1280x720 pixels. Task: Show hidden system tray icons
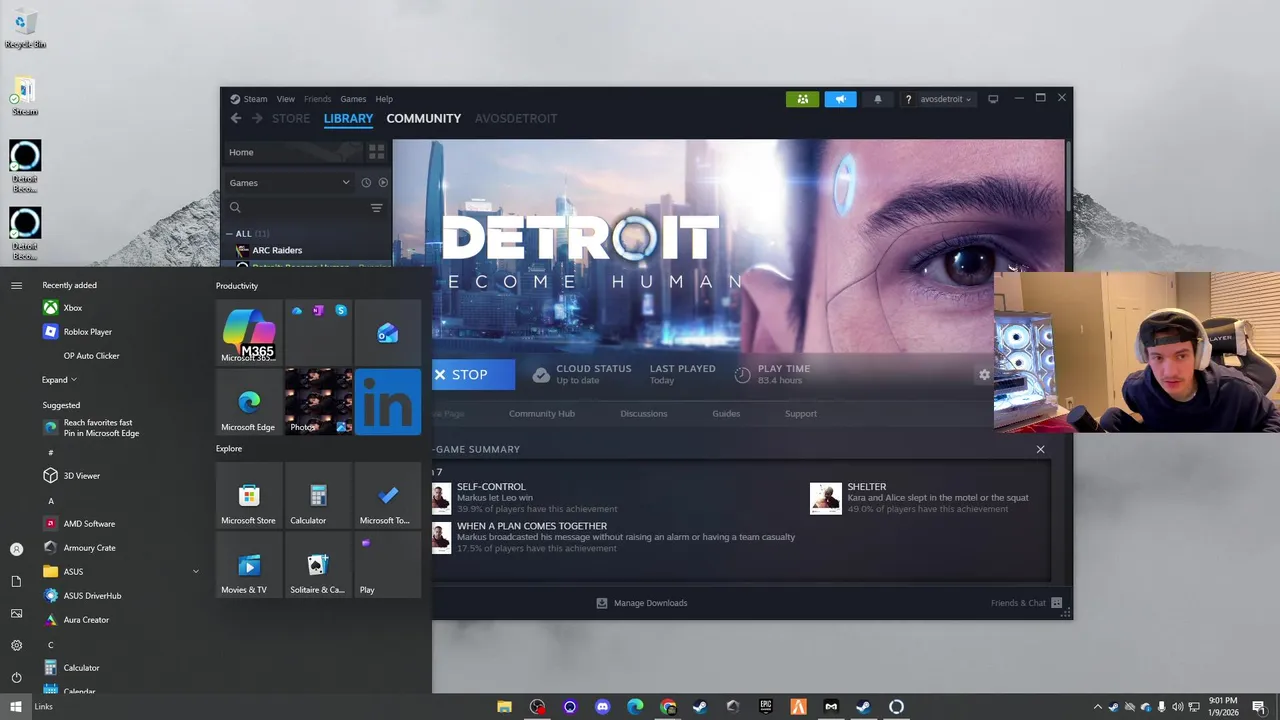click(x=1098, y=707)
